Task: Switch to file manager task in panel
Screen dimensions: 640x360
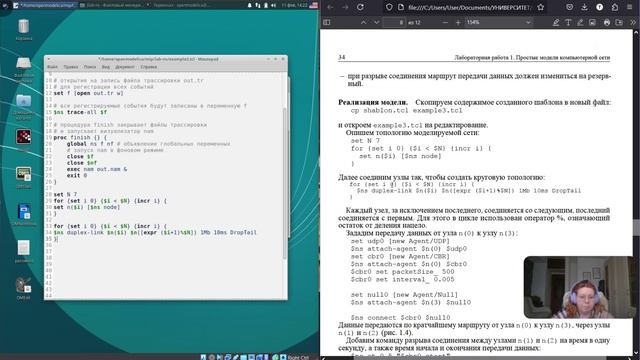Action: click(110, 5)
